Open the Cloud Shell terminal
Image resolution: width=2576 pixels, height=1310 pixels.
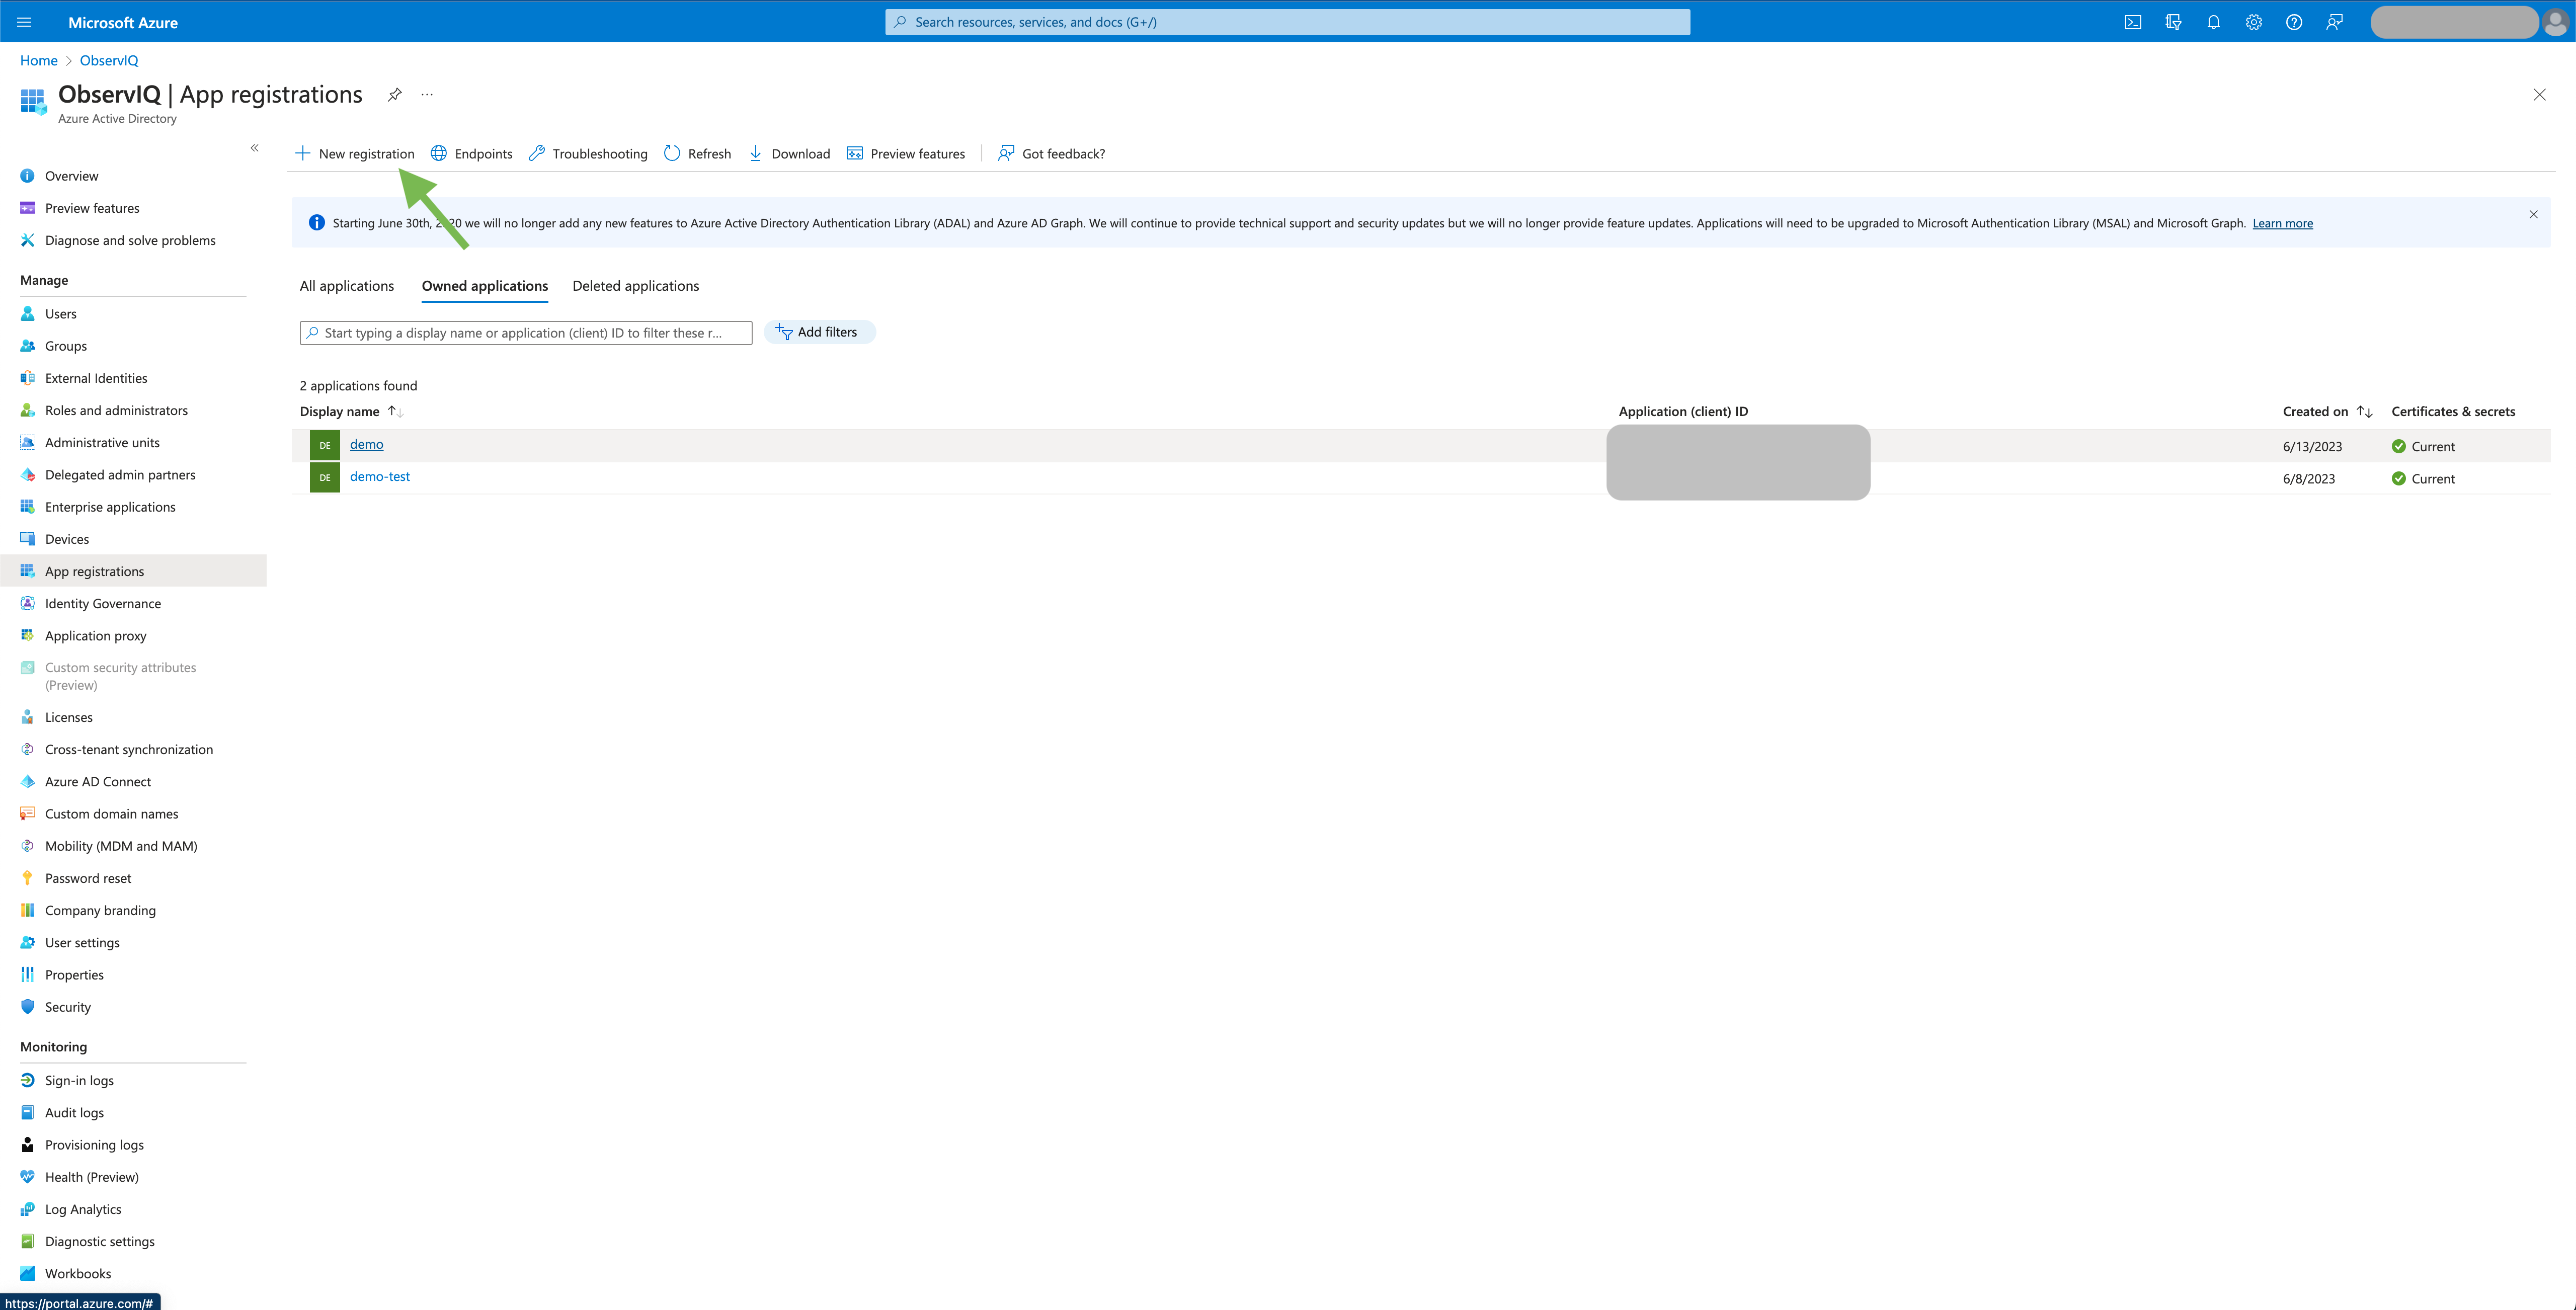click(x=2133, y=21)
